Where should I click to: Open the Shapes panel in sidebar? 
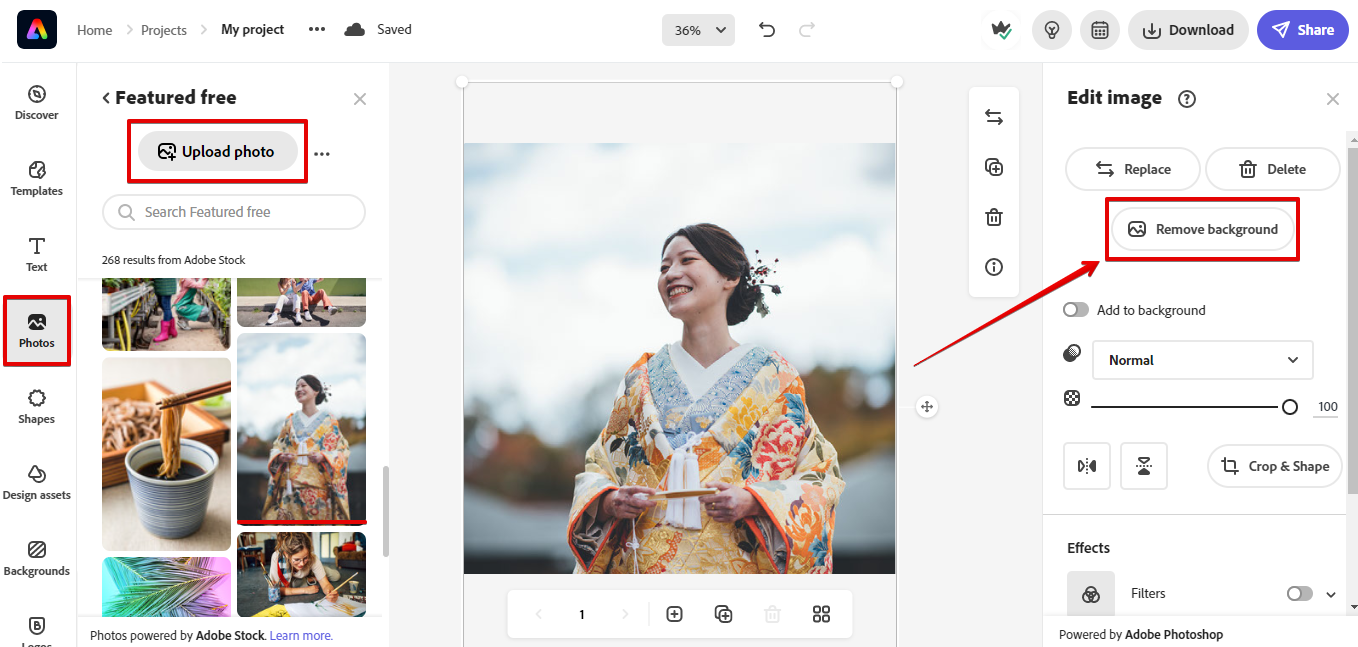coord(37,406)
